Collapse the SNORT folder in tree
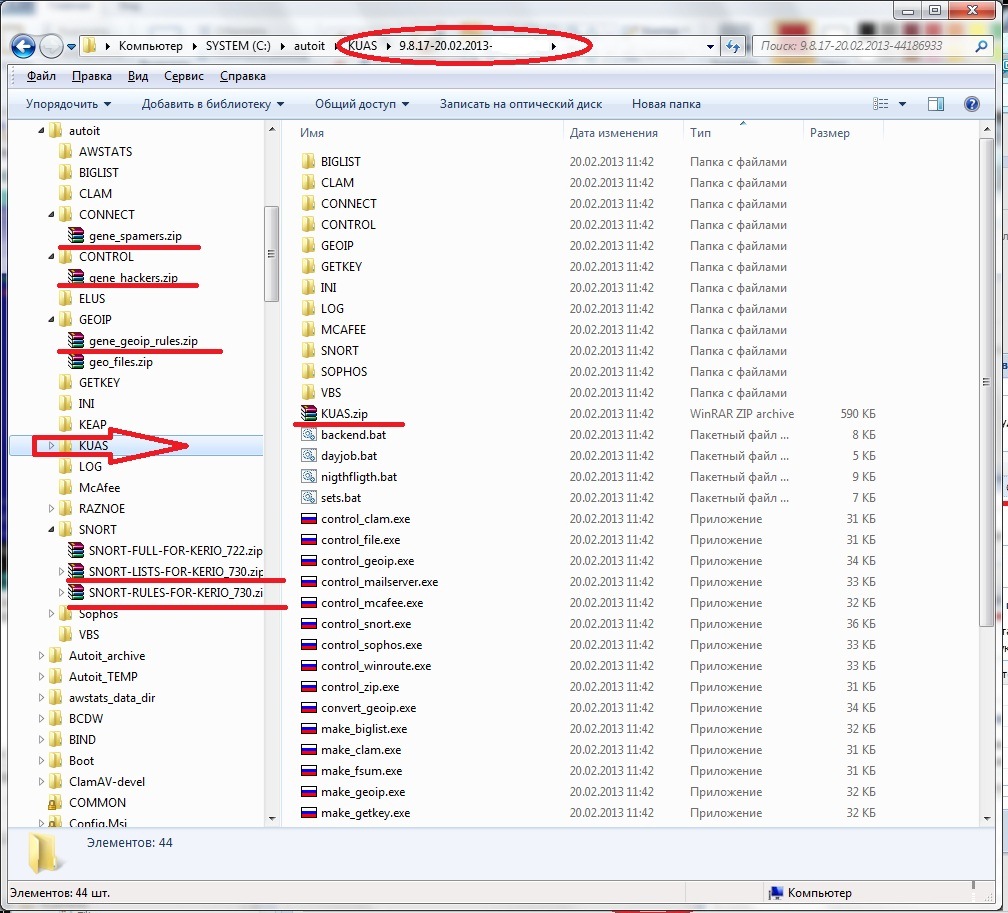Image resolution: width=1008 pixels, height=913 pixels. tap(52, 530)
